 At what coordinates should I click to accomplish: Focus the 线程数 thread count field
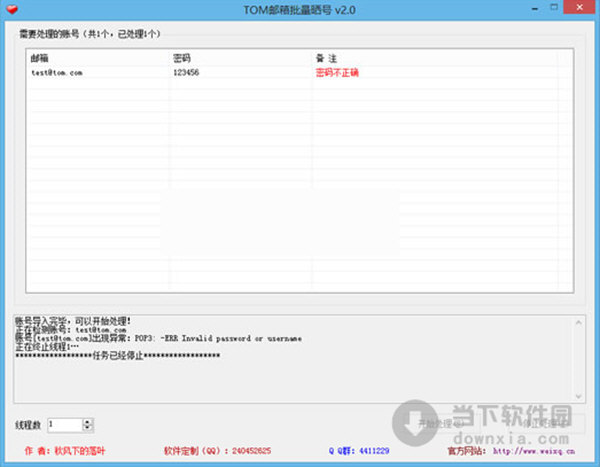click(65, 425)
